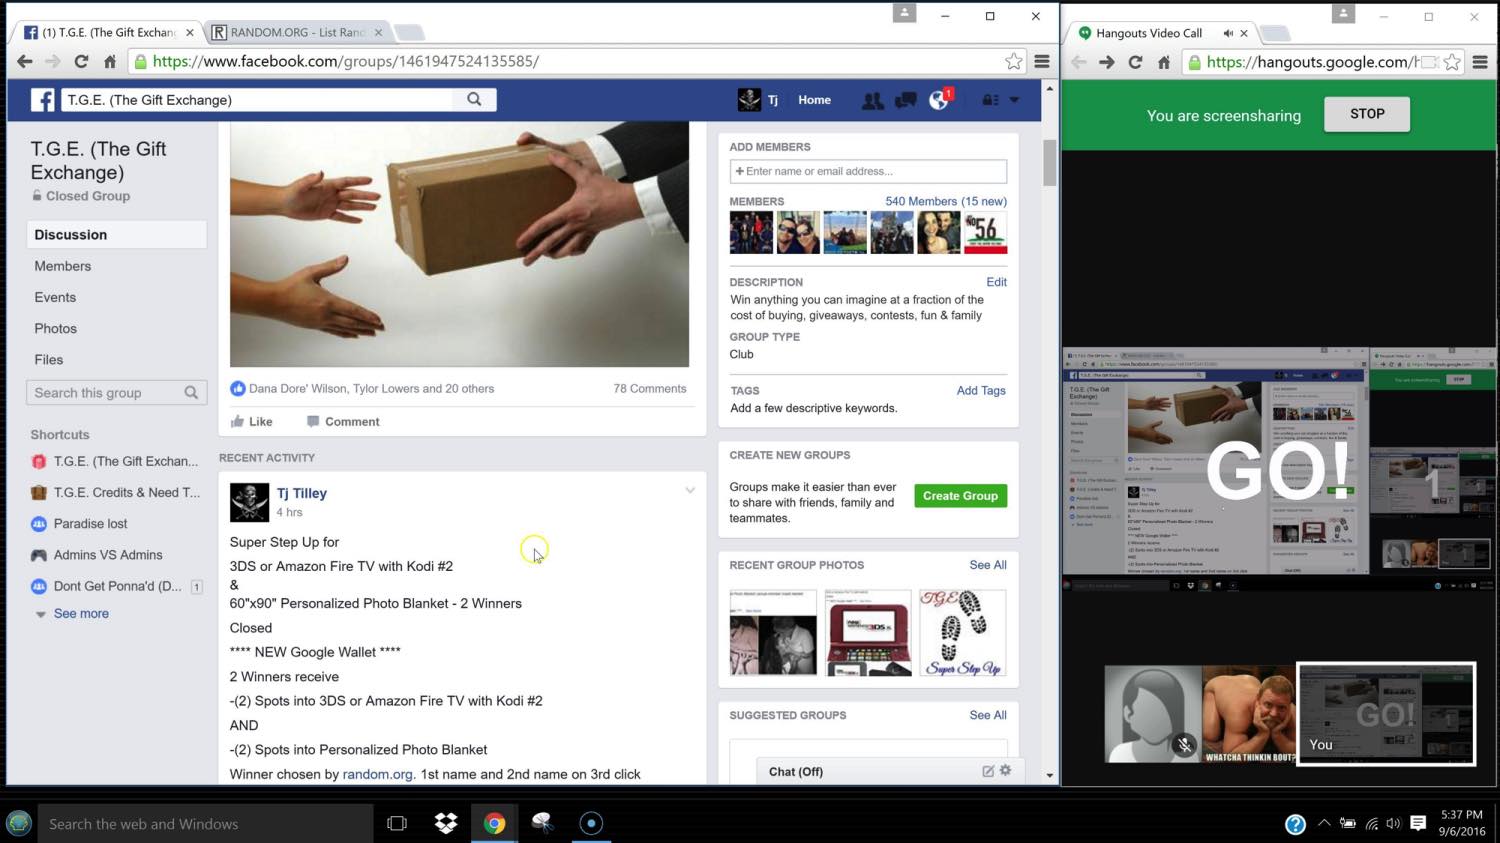
Task: Click the green Create Group button
Action: (960, 496)
